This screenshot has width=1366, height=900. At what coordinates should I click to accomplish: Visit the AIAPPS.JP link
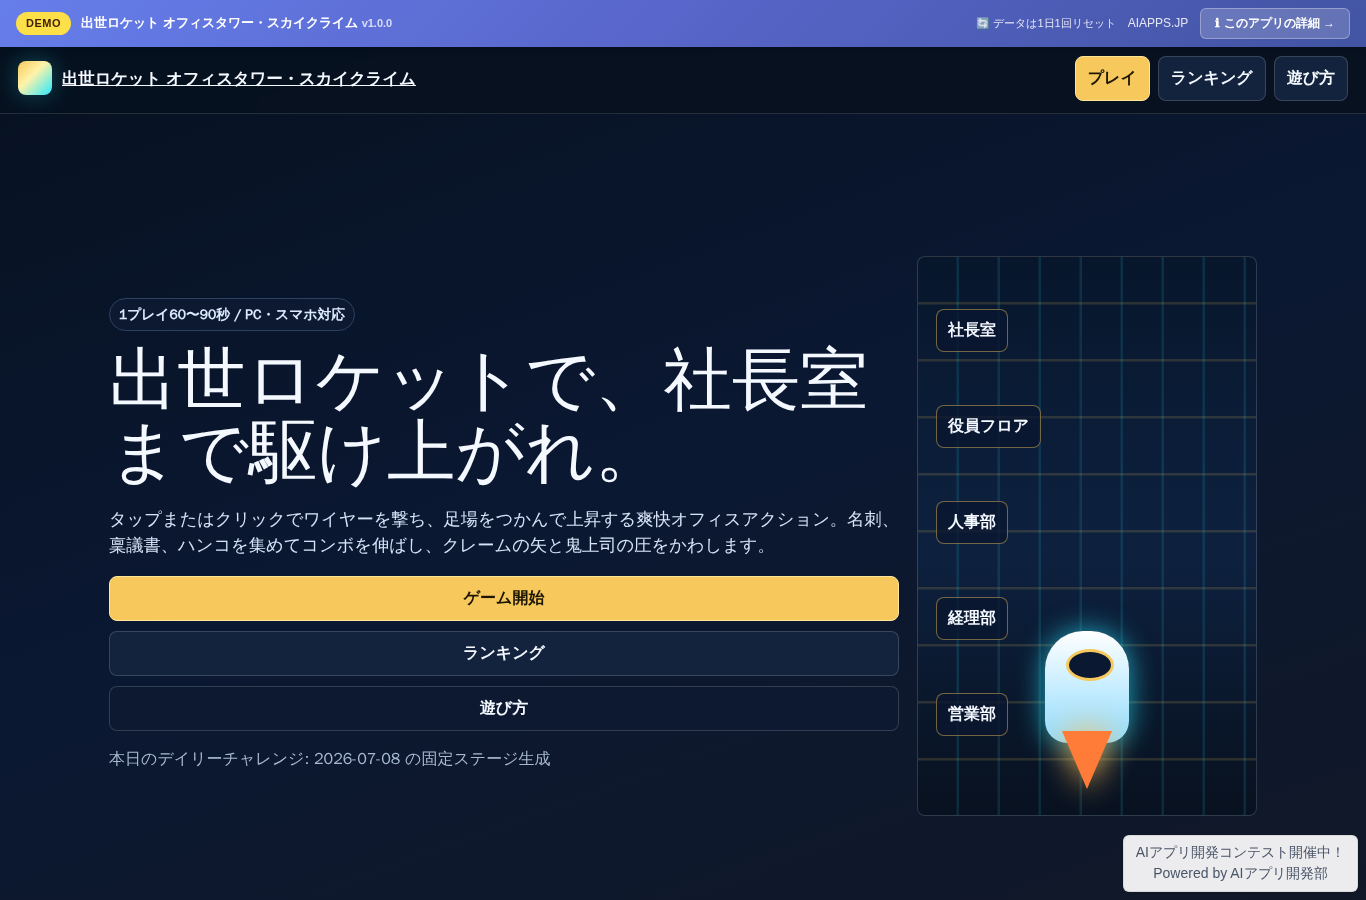(x=1158, y=23)
